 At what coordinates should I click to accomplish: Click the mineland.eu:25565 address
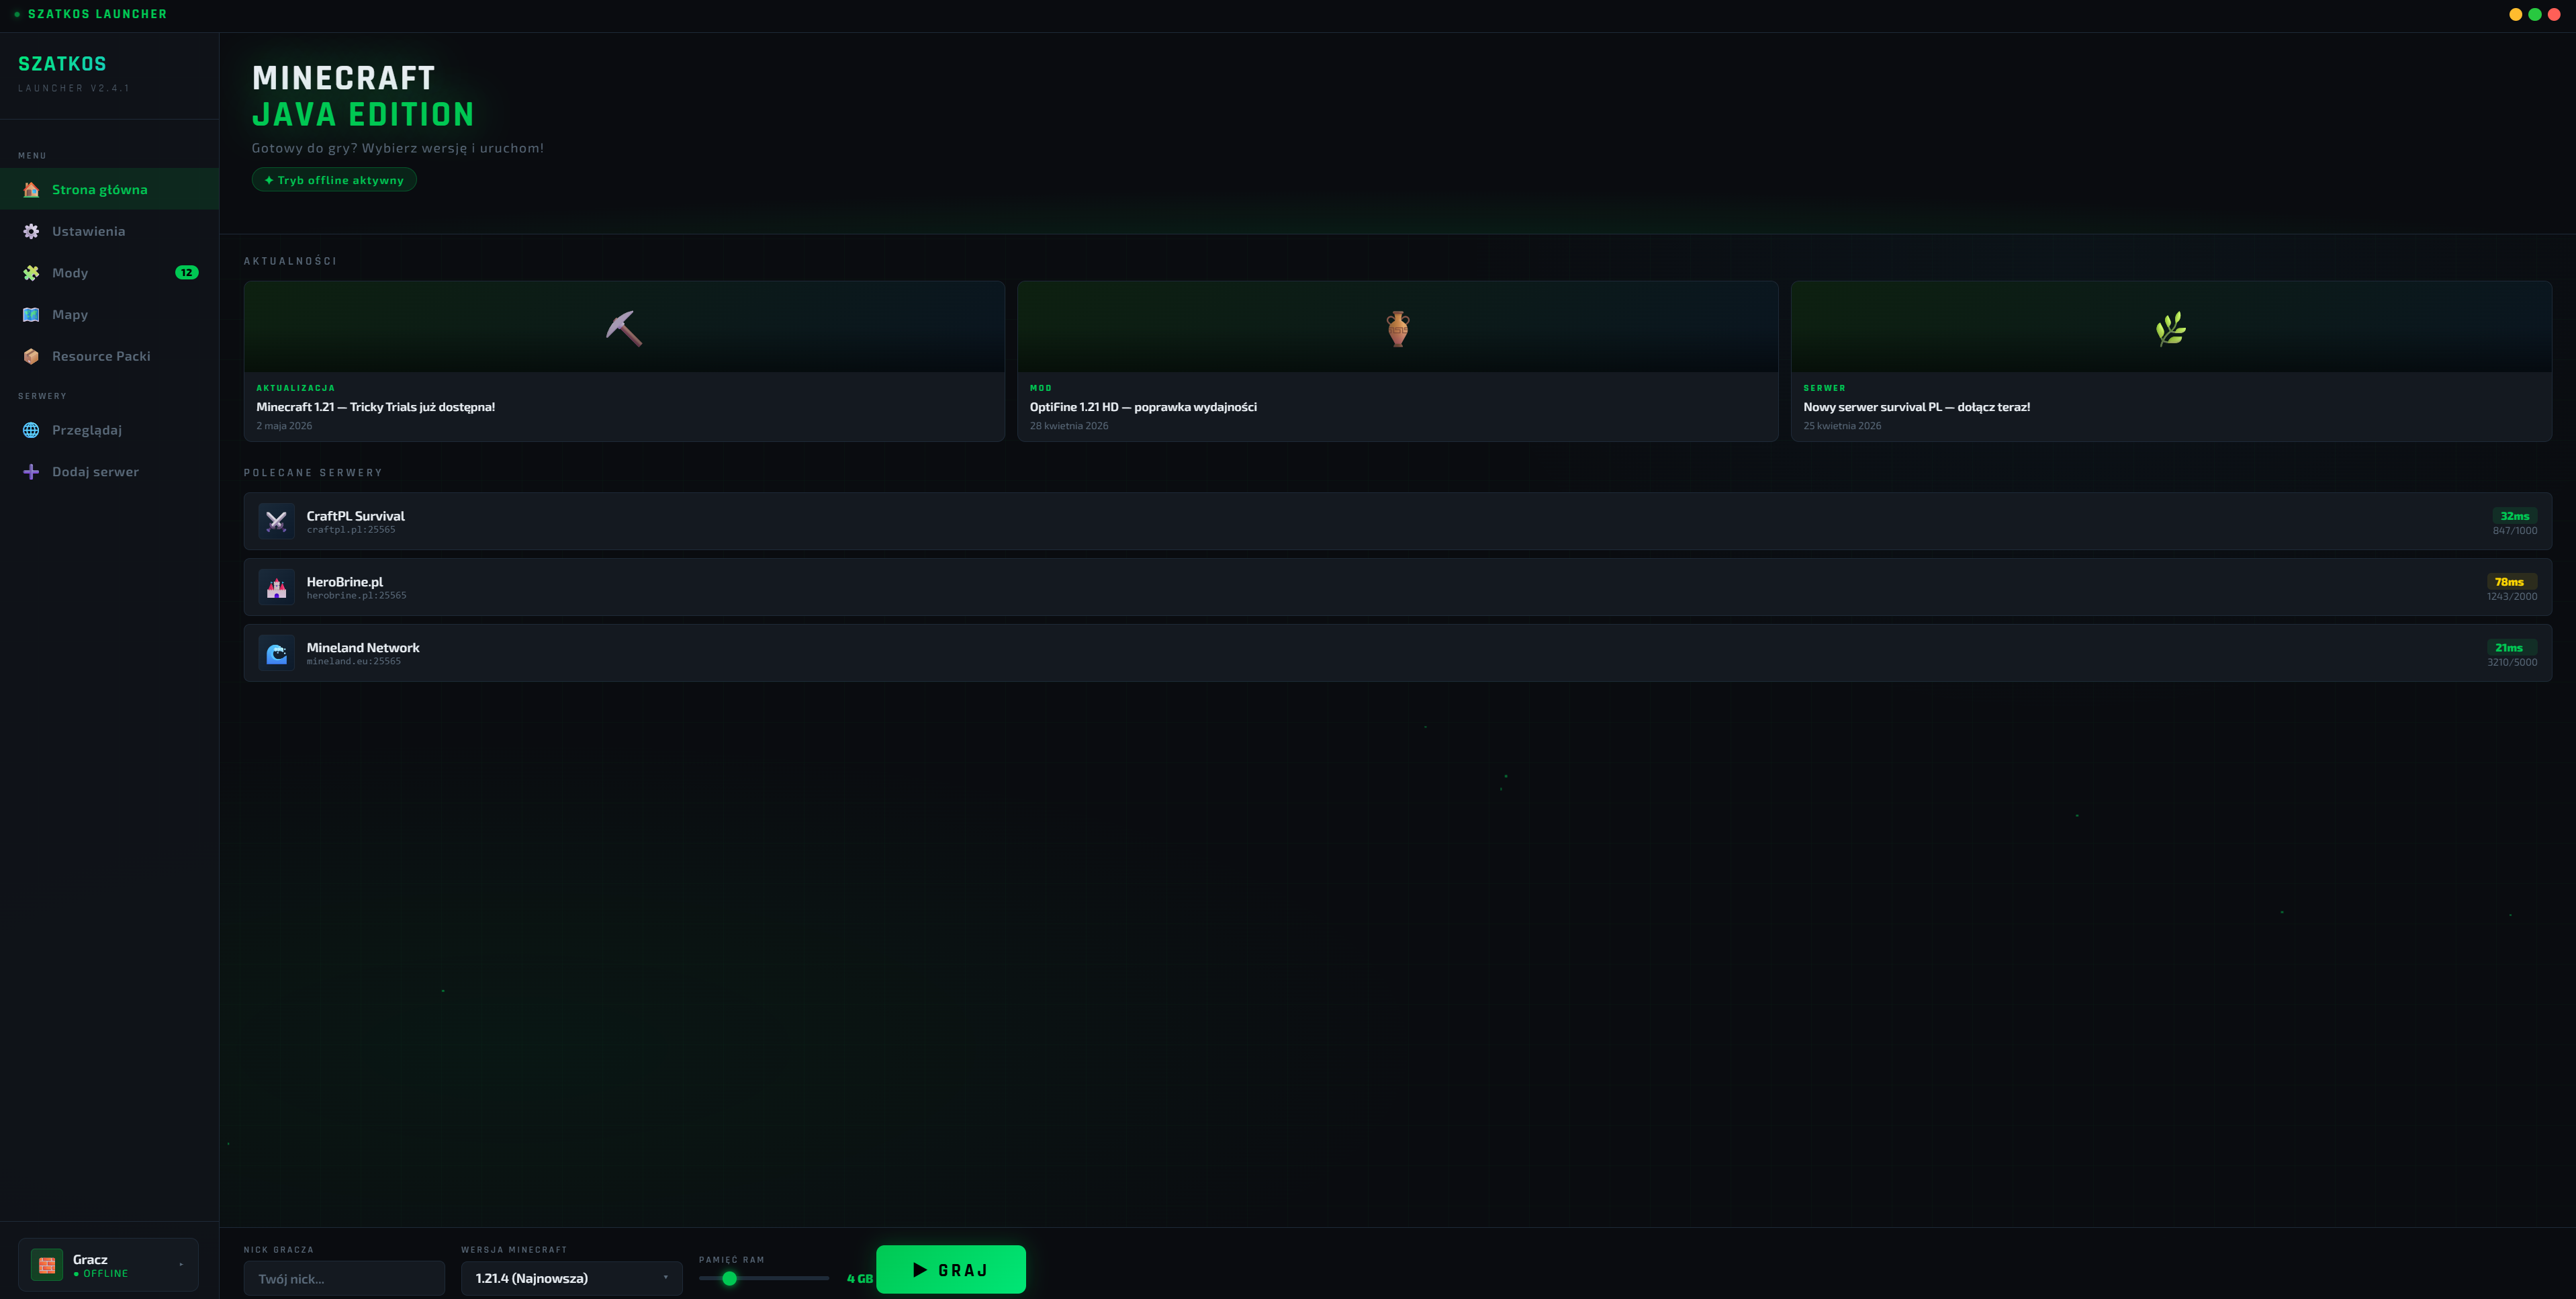tap(353, 662)
